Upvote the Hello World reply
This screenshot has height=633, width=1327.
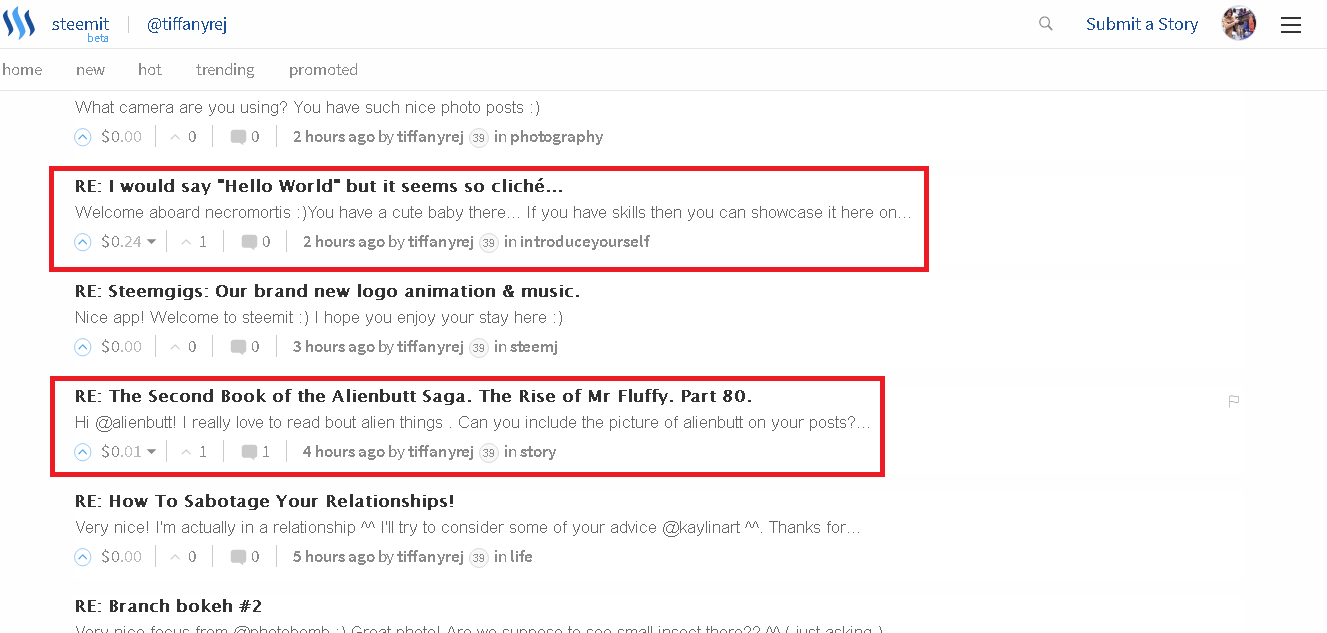pyautogui.click(x=83, y=242)
